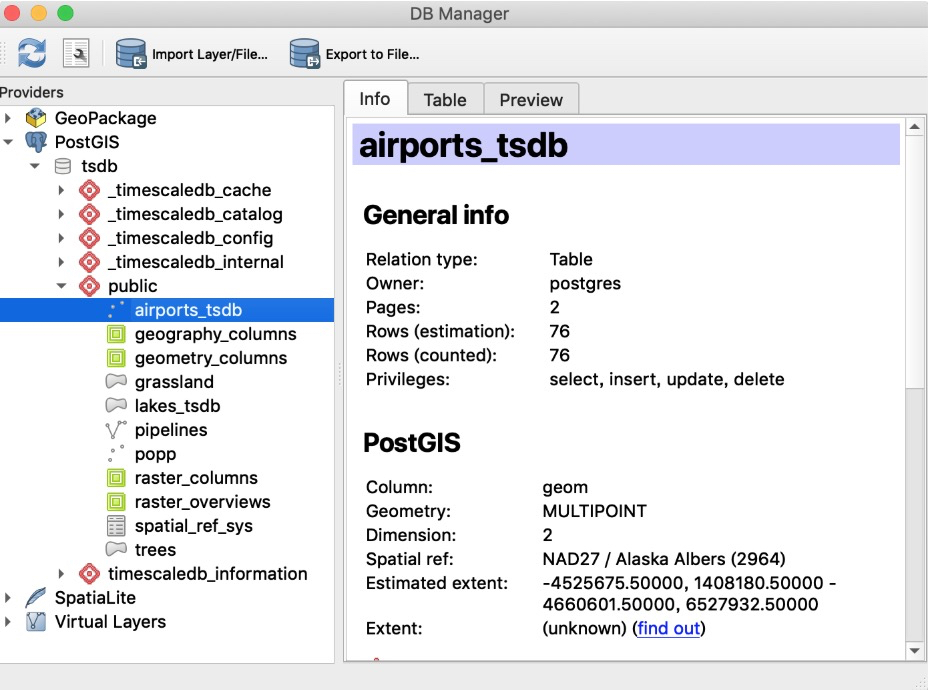The width and height of the screenshot is (928, 690).
Task: Collapse the tsdb database node
Action: tap(35, 166)
